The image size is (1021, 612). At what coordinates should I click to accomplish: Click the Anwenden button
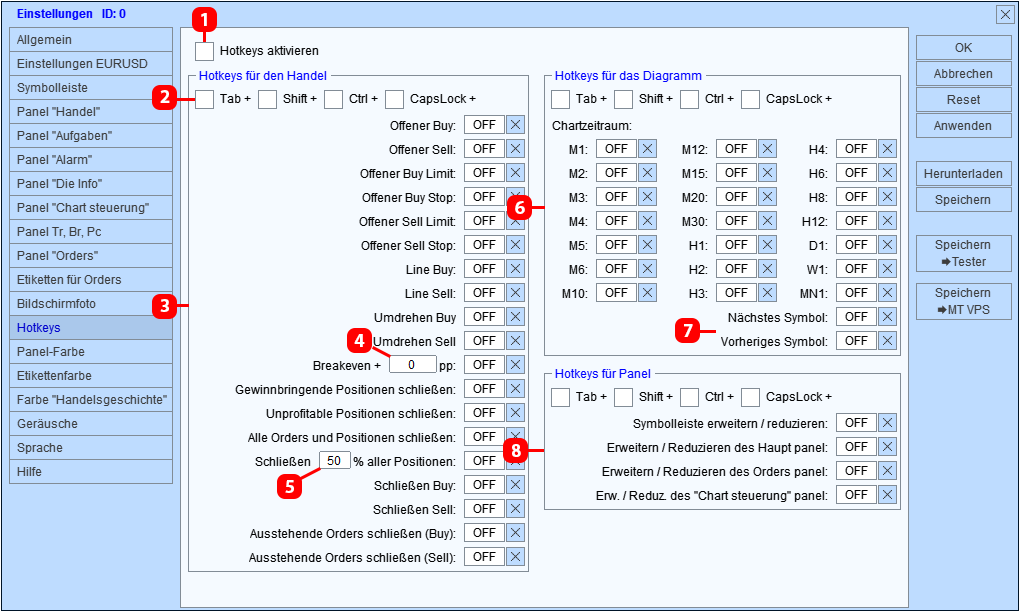click(963, 126)
